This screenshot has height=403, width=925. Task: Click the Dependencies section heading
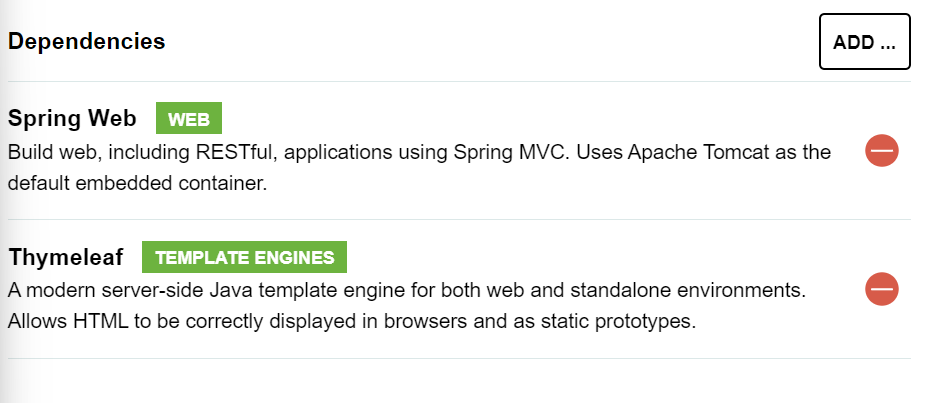click(87, 41)
